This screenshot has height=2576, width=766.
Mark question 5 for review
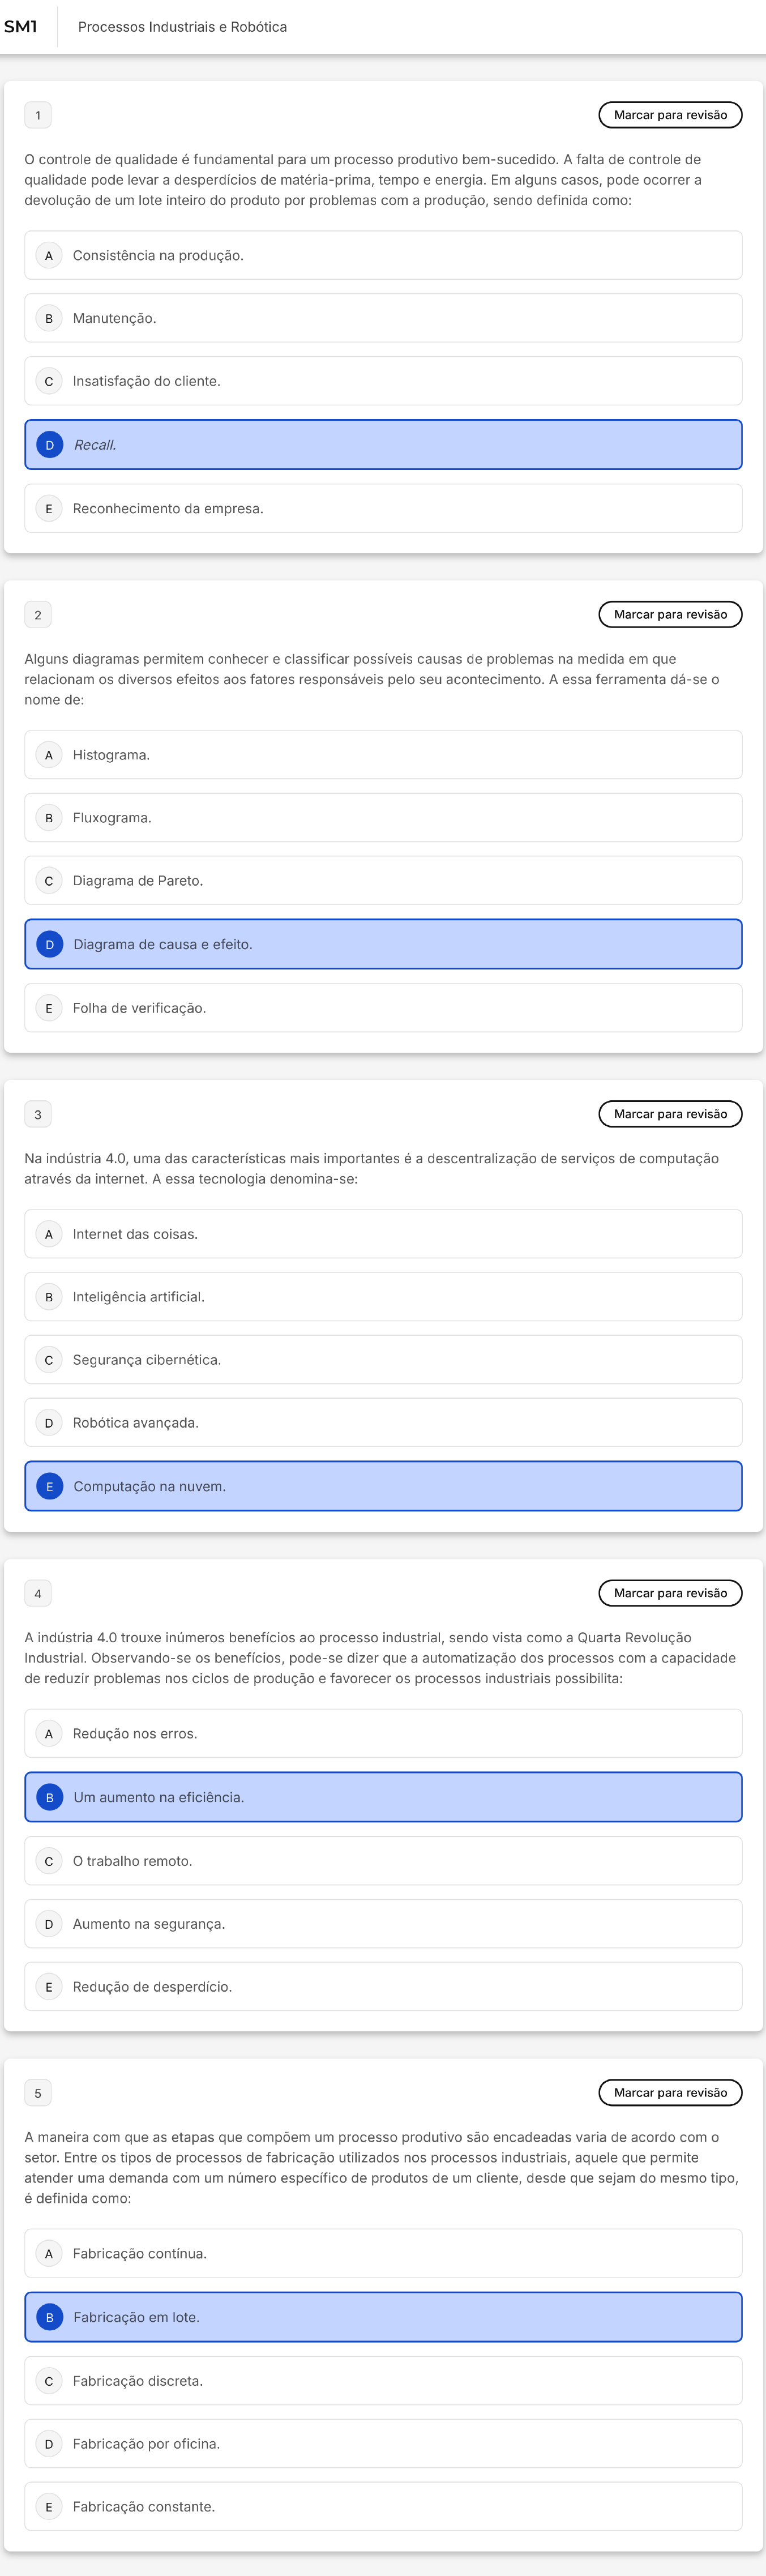pyautogui.click(x=669, y=2093)
